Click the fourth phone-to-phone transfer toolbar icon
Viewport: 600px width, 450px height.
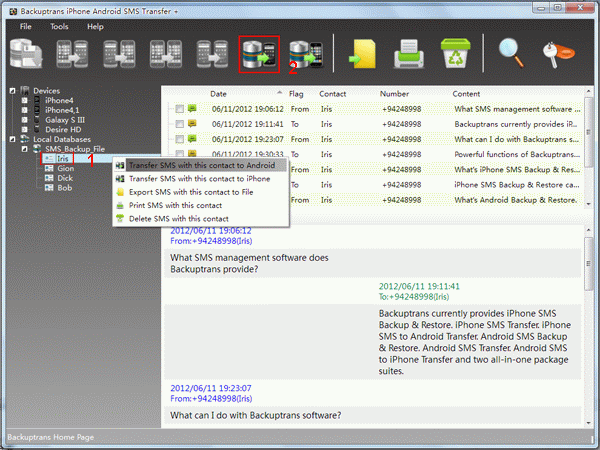pos(212,54)
